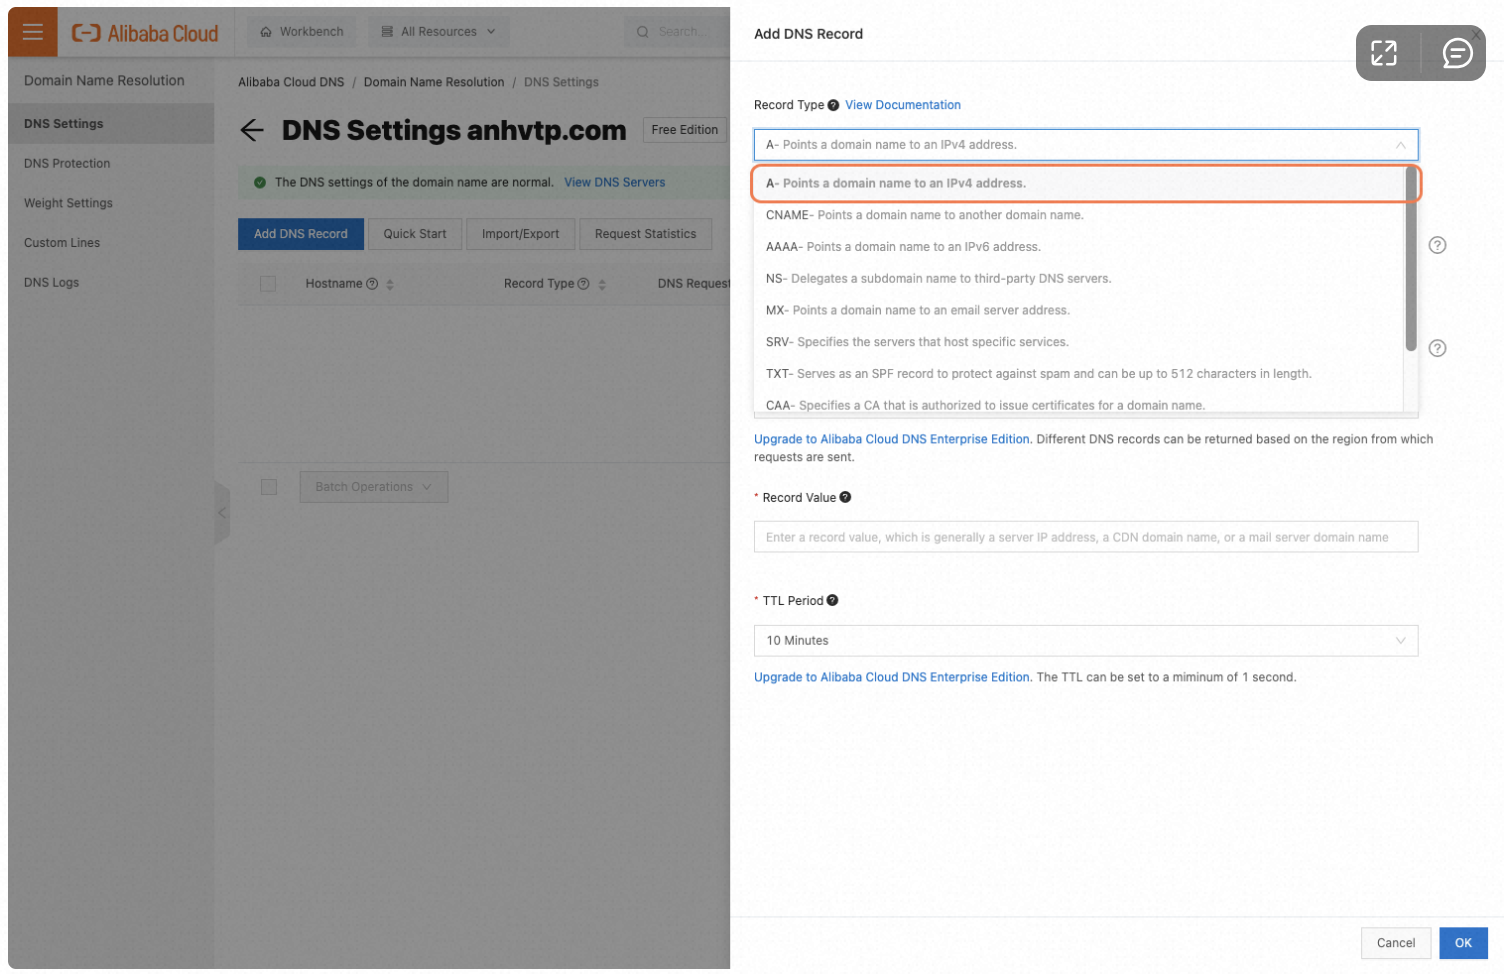
Task: Click the Workbench button in header
Action: (302, 32)
